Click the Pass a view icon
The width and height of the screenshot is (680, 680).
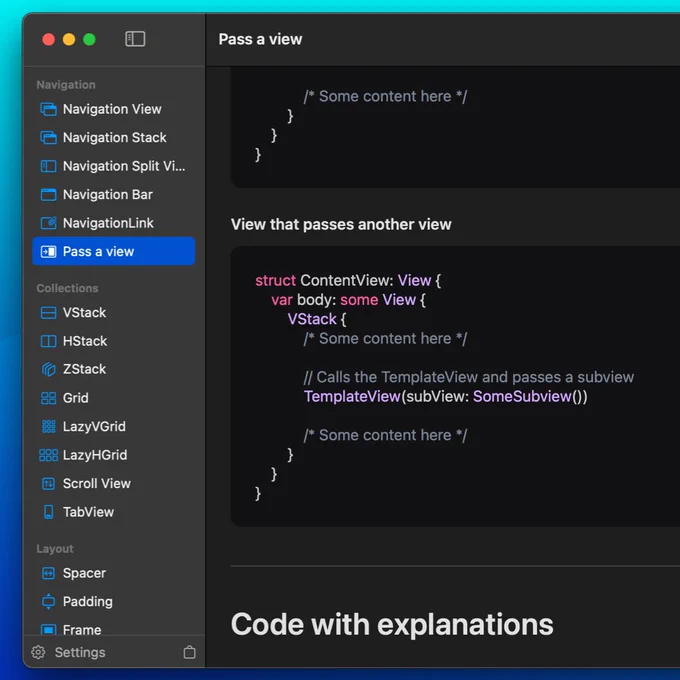click(48, 252)
